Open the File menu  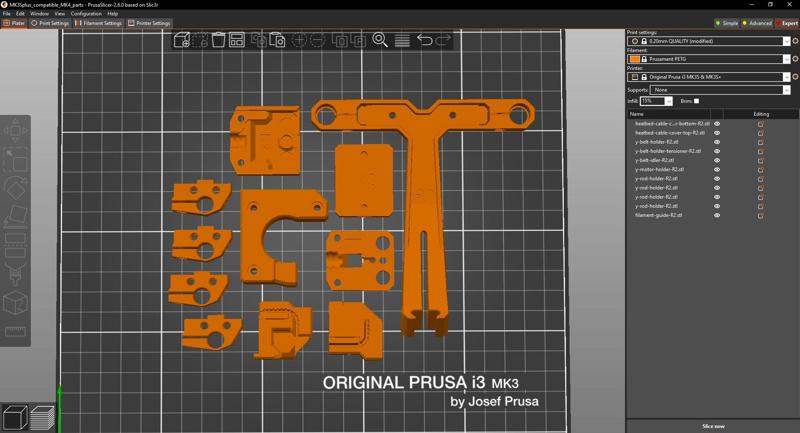7,14
